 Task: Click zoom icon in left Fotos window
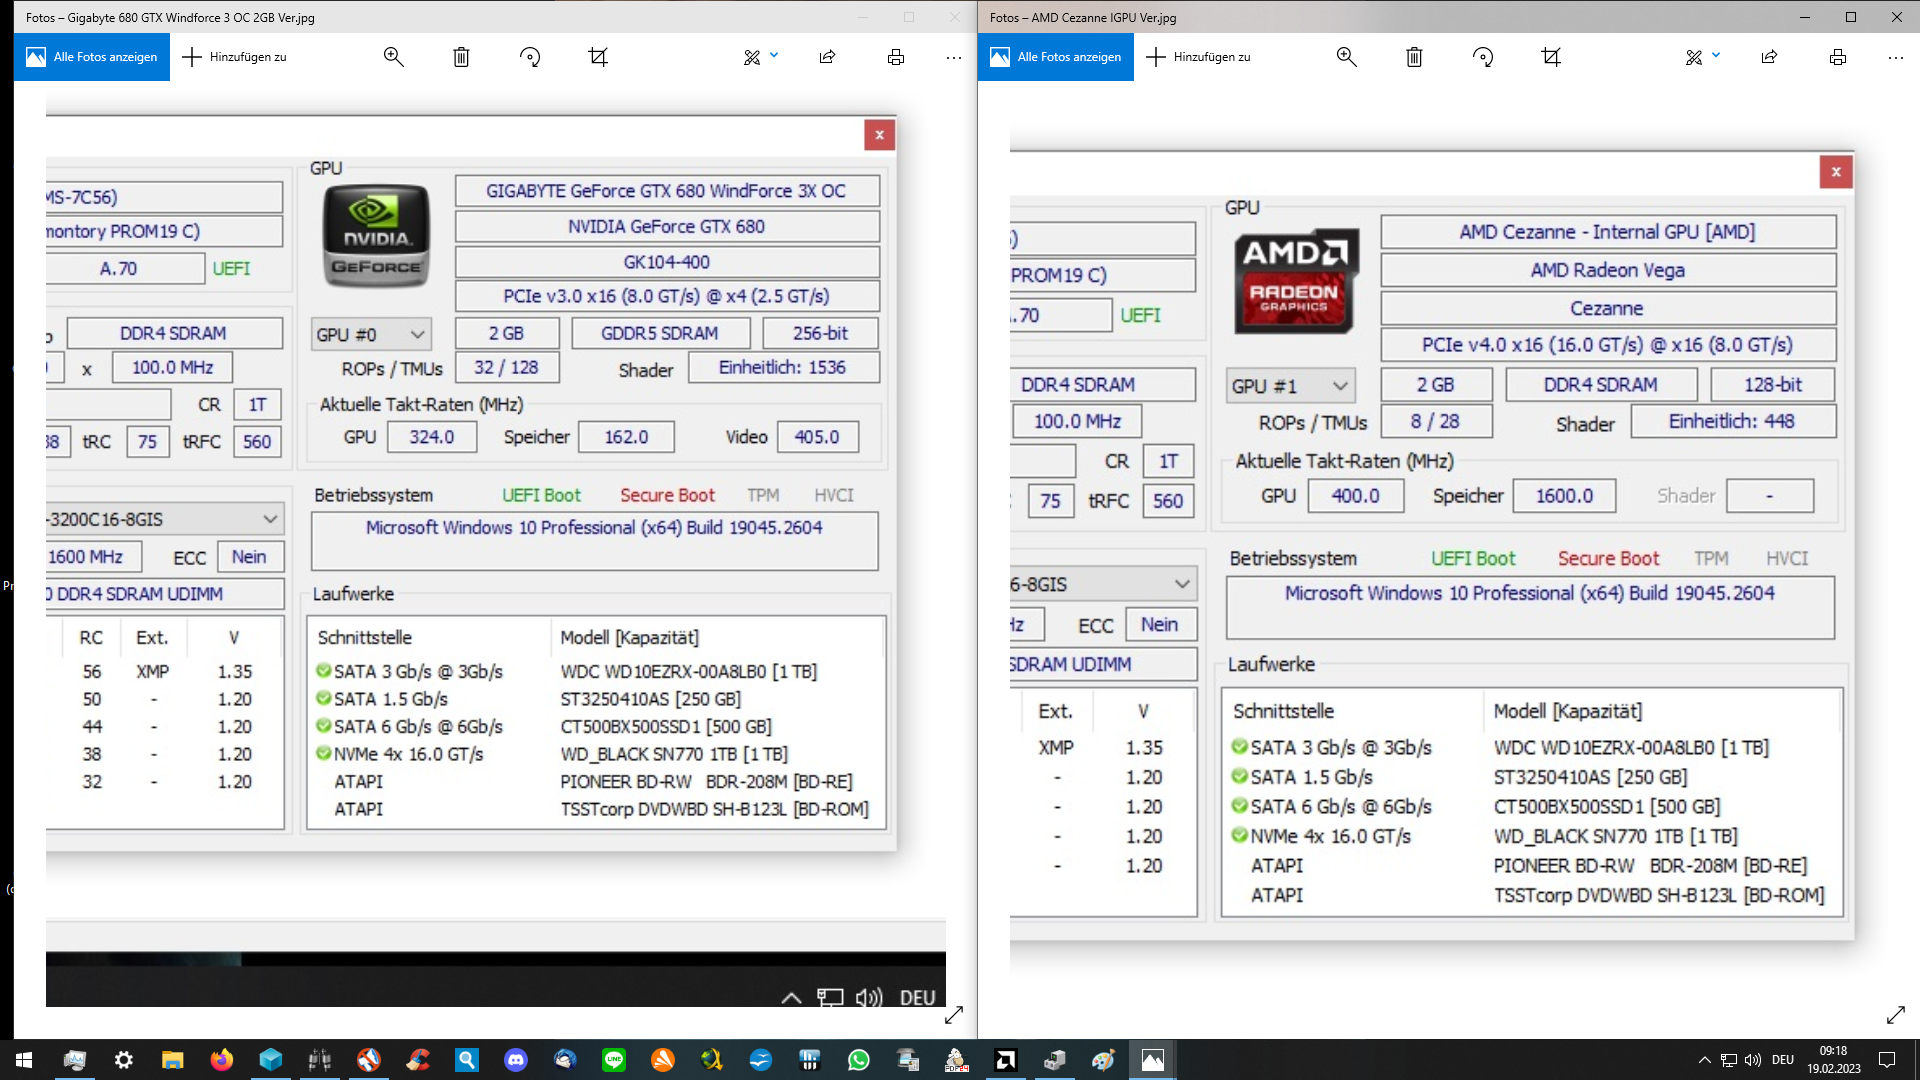click(394, 57)
